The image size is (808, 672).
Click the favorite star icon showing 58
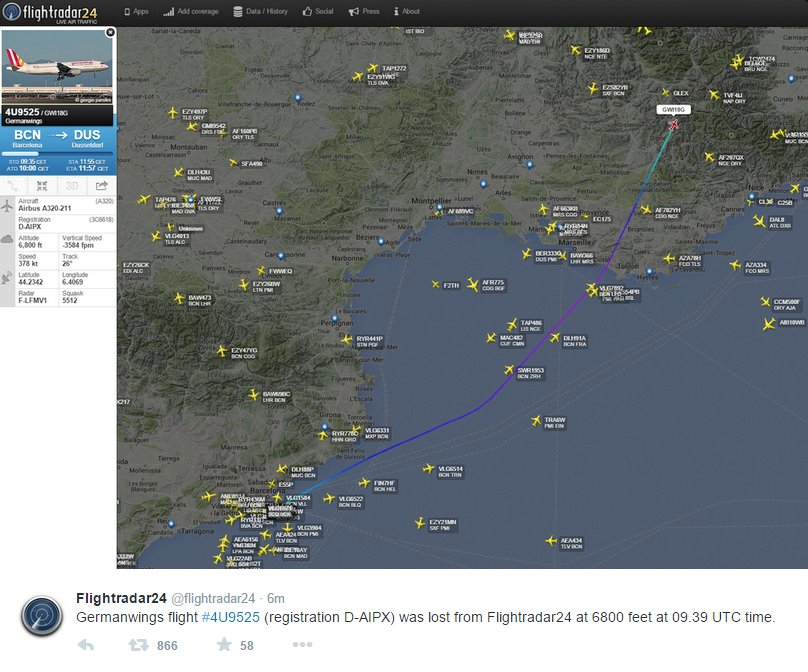tap(222, 646)
